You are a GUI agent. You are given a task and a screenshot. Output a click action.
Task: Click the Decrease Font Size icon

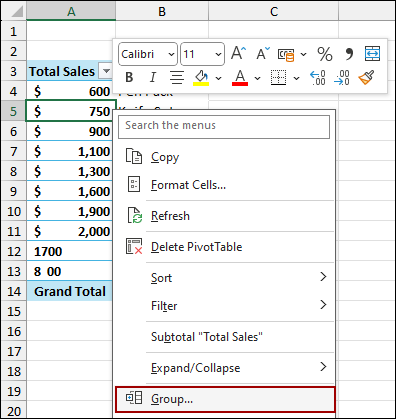[263, 54]
